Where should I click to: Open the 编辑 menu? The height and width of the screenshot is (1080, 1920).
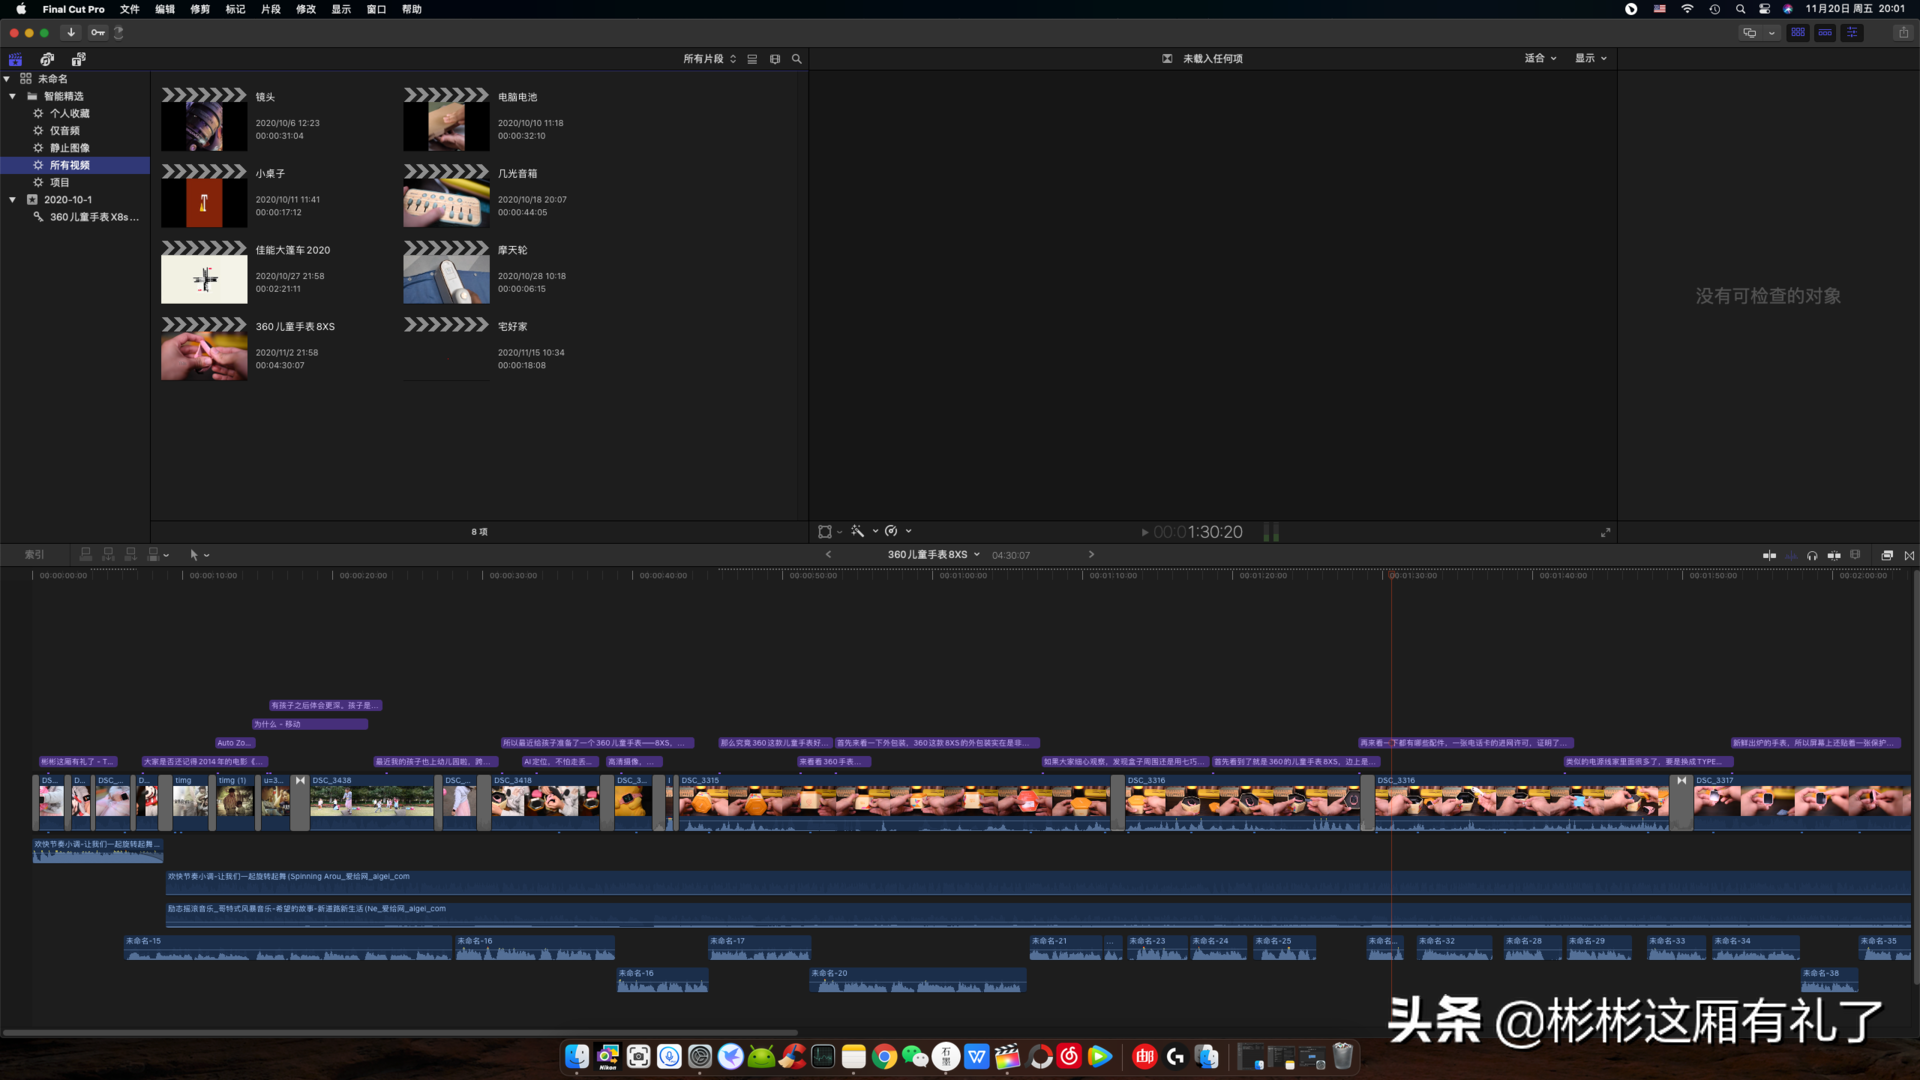click(x=165, y=9)
